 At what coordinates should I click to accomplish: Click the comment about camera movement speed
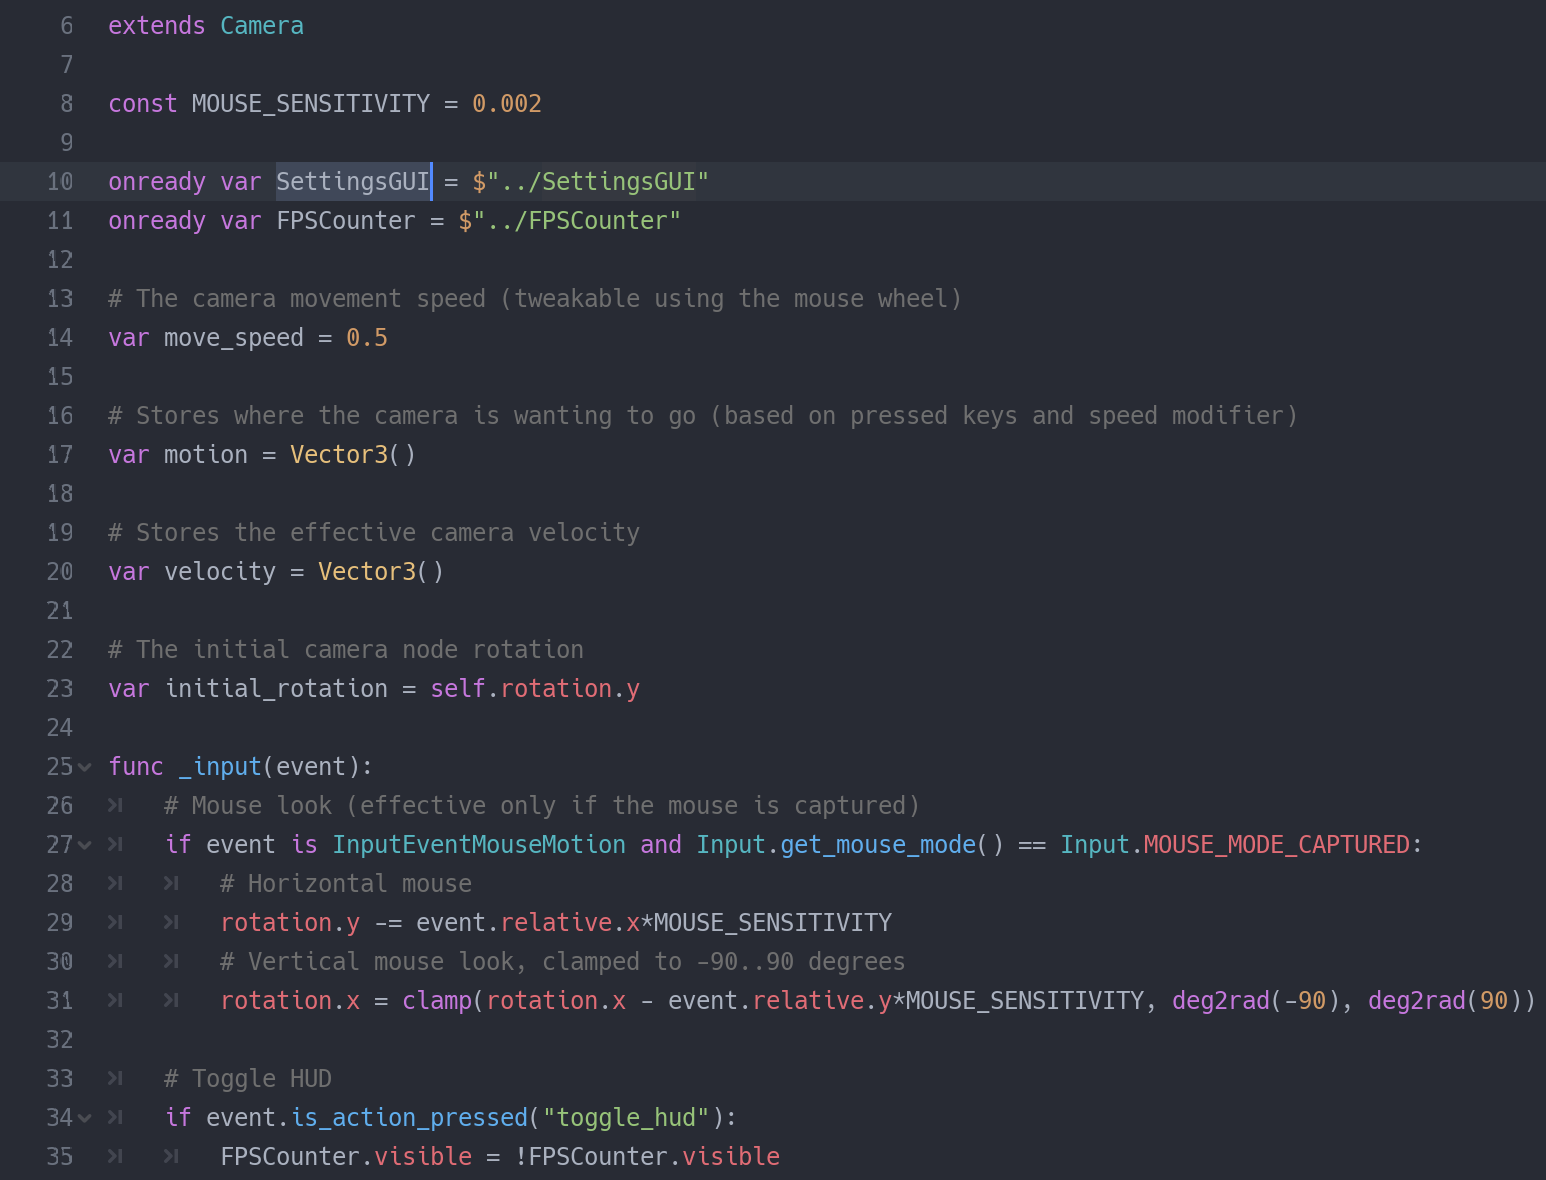point(535,299)
